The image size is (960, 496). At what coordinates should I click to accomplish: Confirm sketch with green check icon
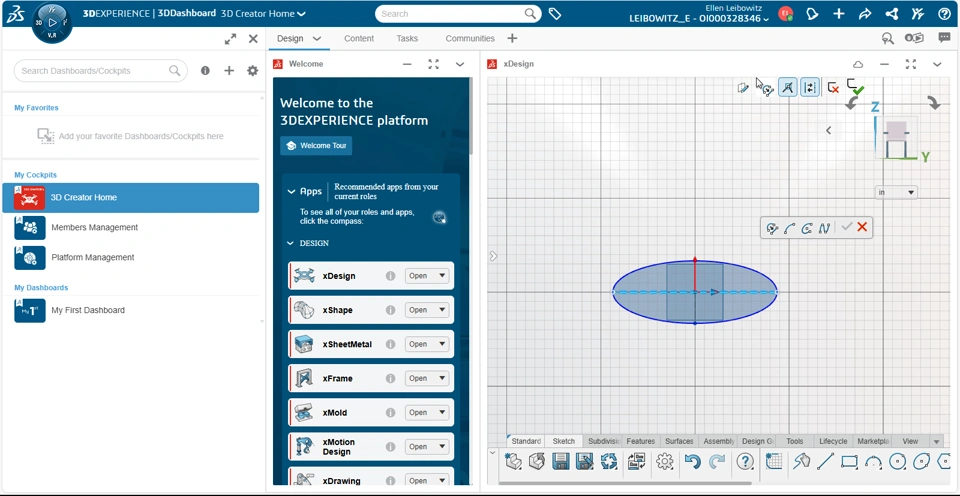click(x=855, y=87)
